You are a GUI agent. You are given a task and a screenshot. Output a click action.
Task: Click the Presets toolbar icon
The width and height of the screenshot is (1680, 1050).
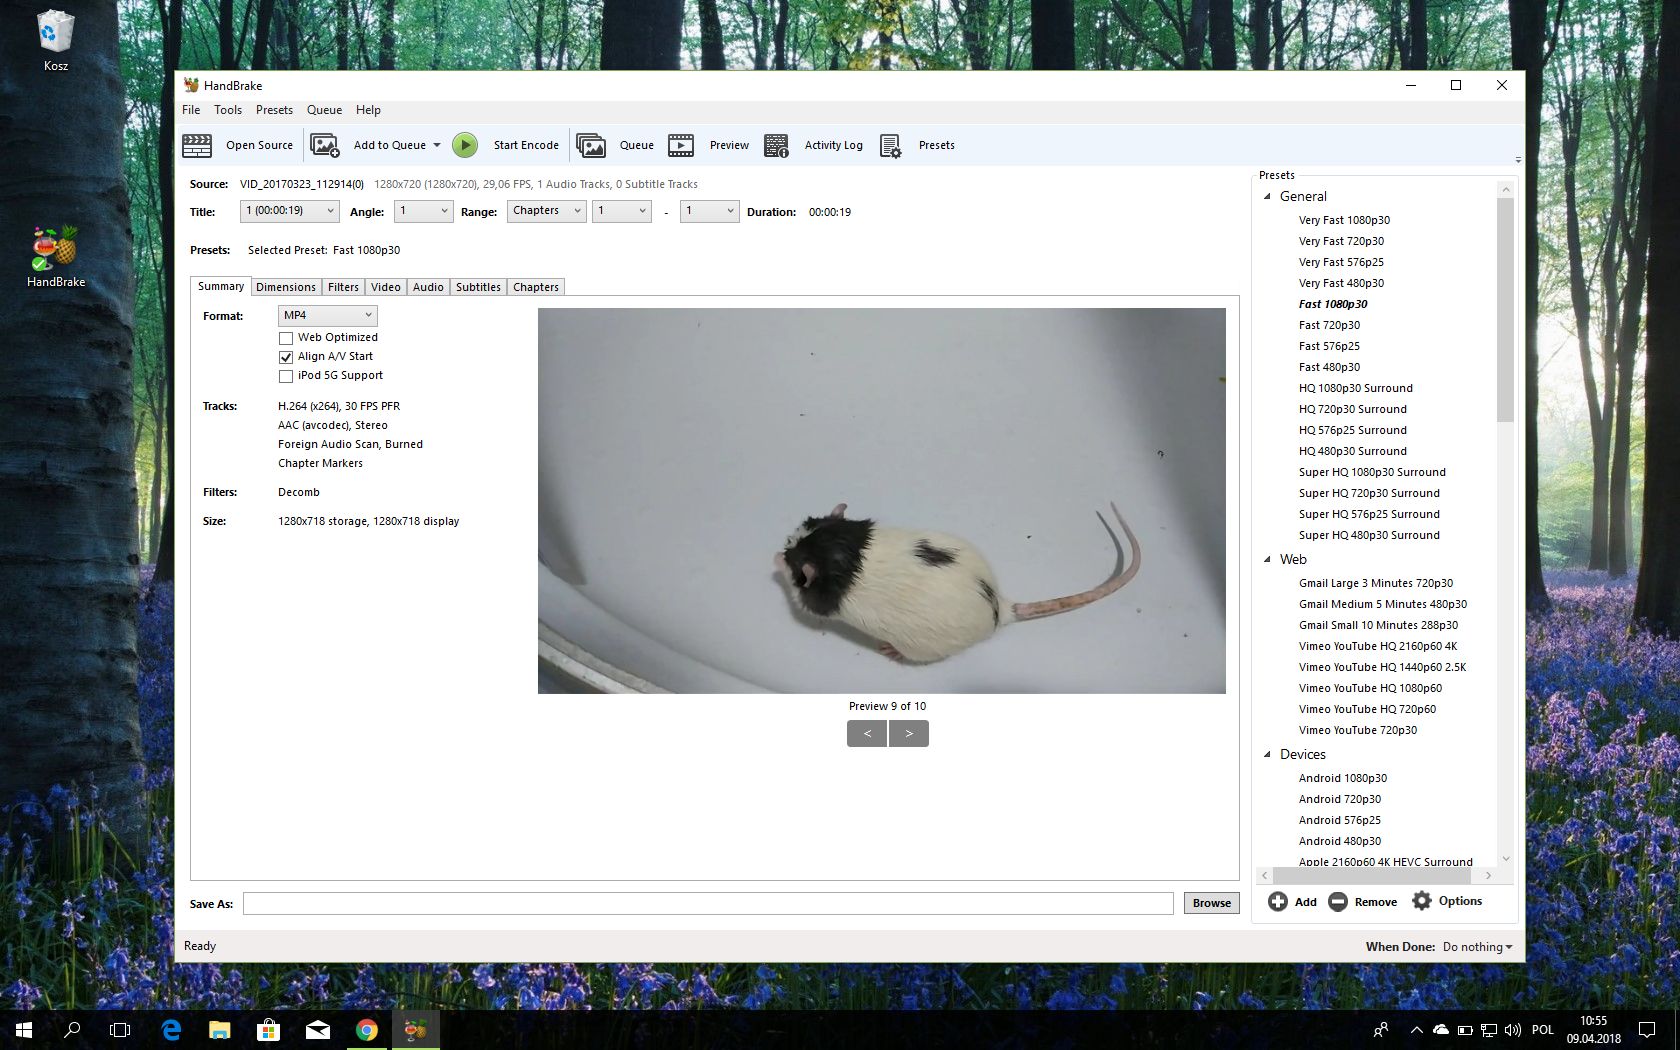click(890, 146)
